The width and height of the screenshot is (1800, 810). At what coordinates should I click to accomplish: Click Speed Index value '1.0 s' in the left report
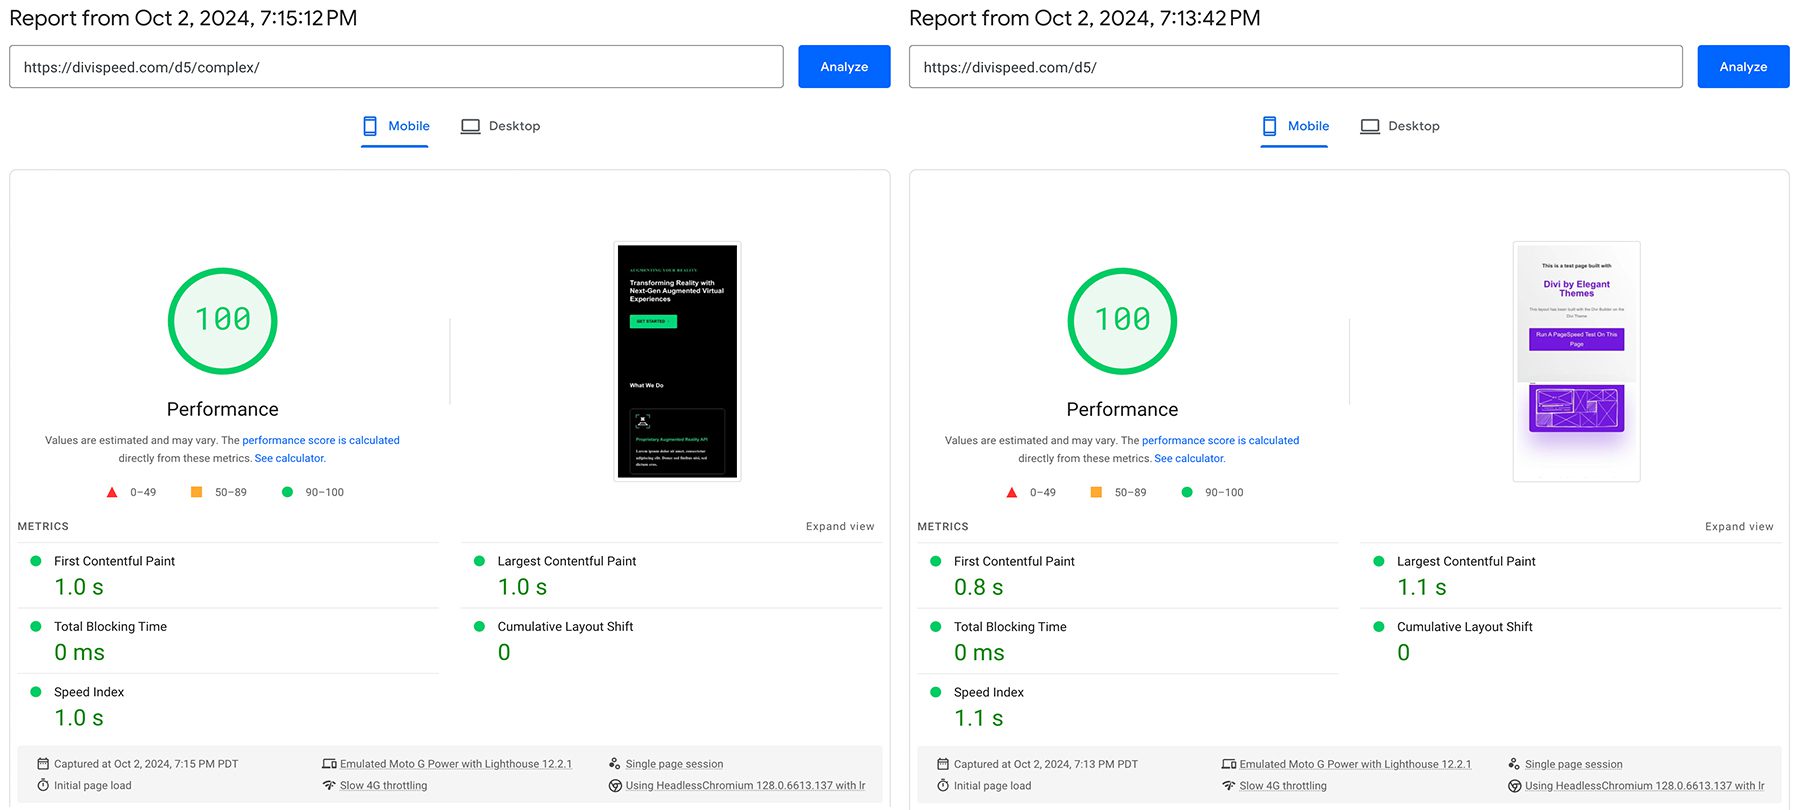point(79,718)
